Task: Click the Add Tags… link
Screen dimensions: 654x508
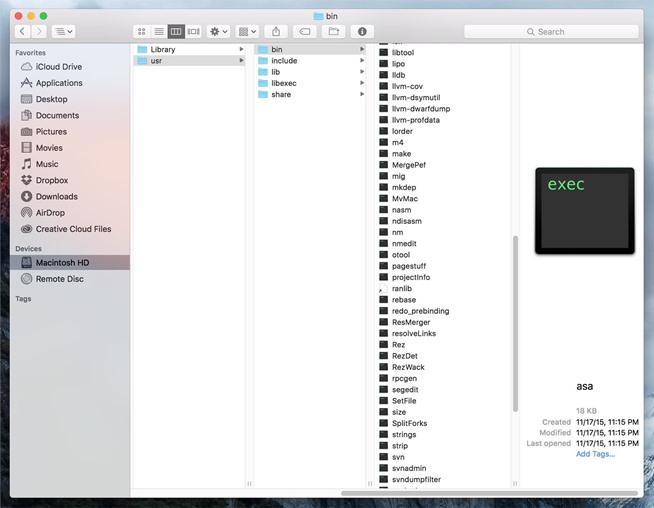Action: [x=595, y=454]
